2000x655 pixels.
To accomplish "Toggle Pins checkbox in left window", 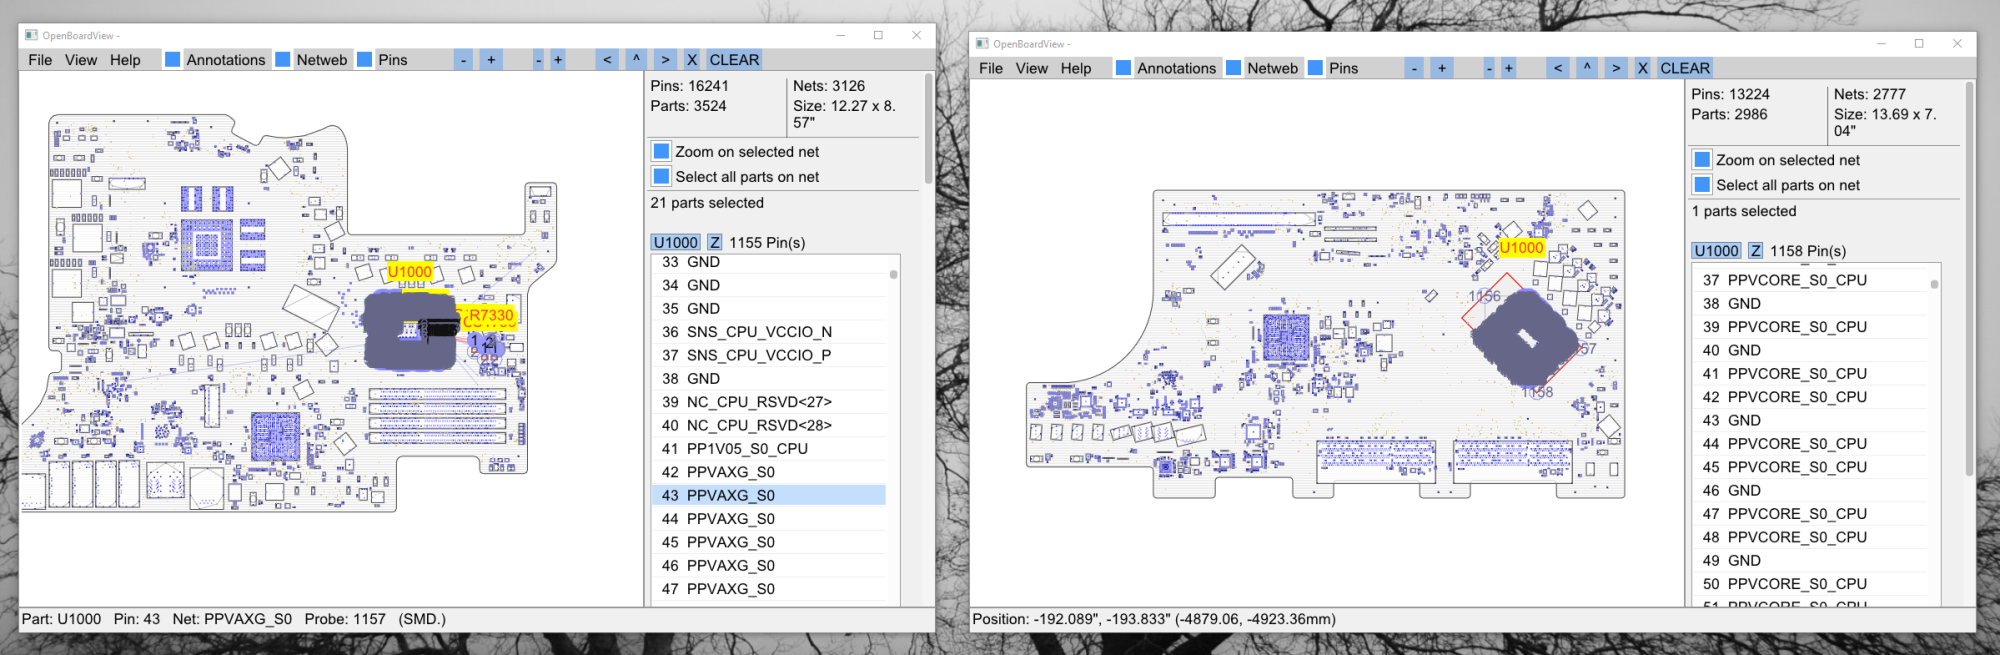I will [x=365, y=60].
